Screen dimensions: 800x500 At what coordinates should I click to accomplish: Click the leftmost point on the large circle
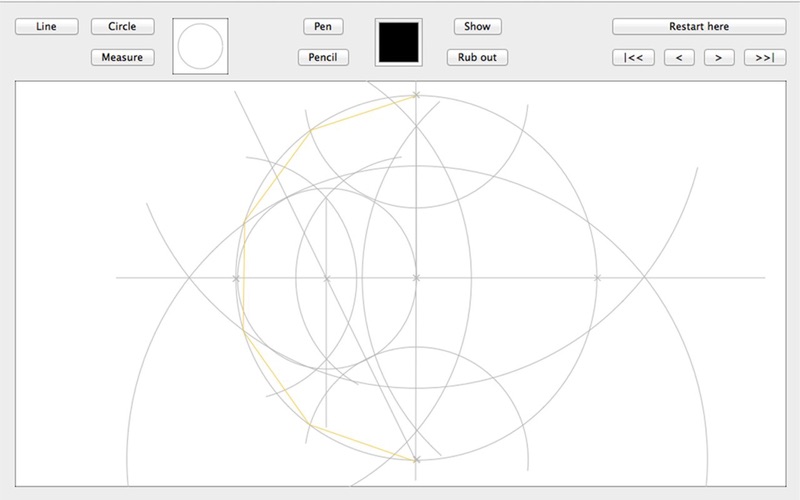tap(236, 279)
